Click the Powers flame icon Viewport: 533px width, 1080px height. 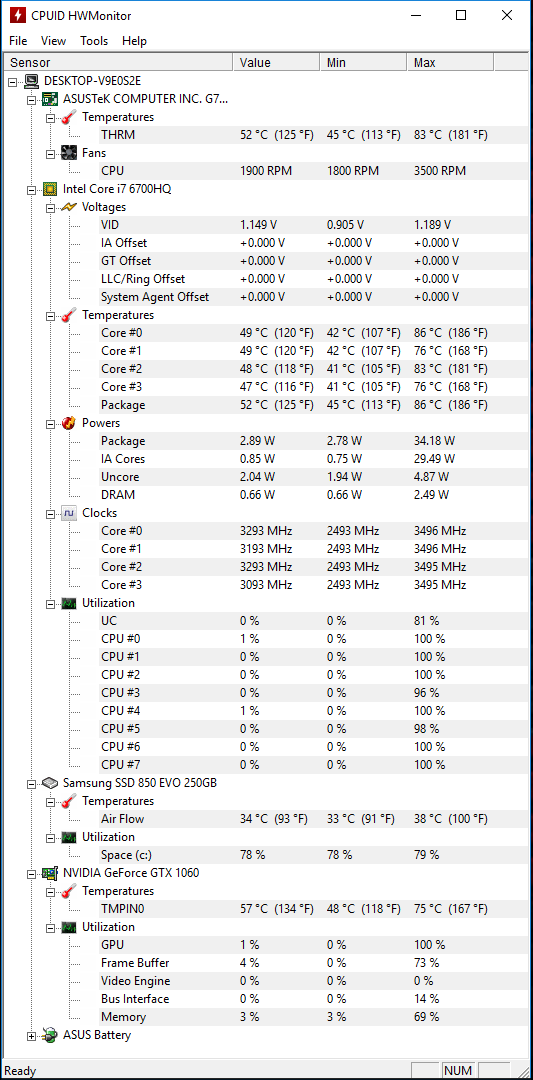point(69,423)
